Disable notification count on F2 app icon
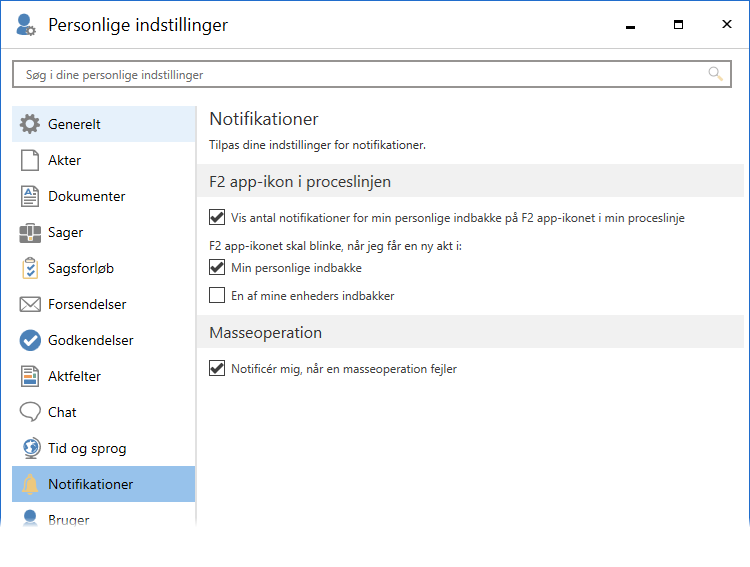This screenshot has height=567, width=750. click(217, 217)
